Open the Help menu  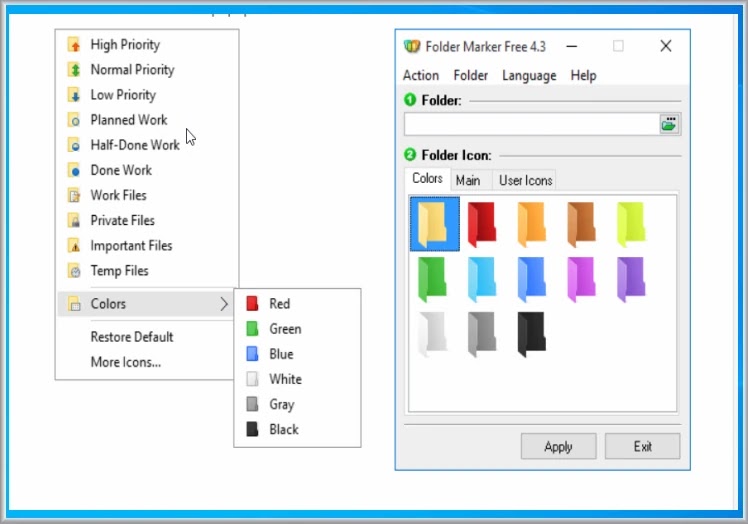point(583,75)
